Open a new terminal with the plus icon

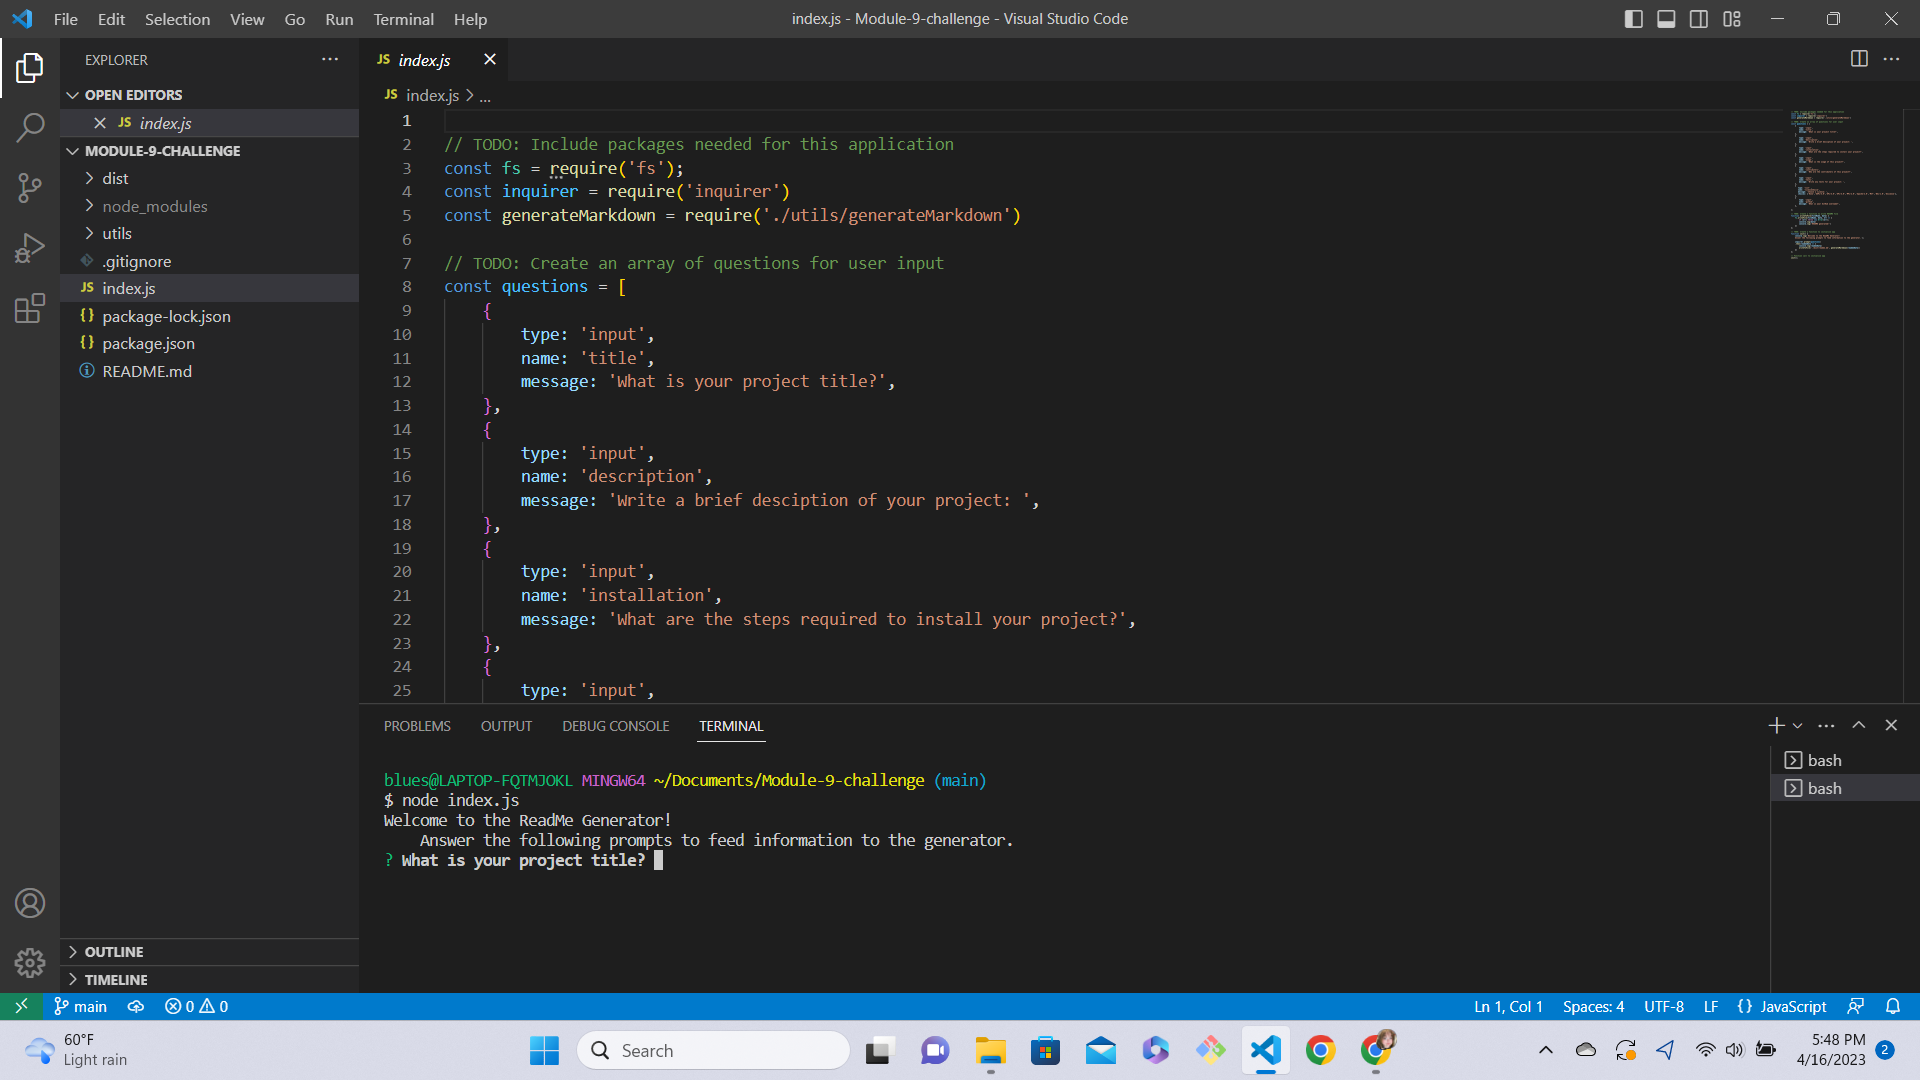[x=1775, y=725]
